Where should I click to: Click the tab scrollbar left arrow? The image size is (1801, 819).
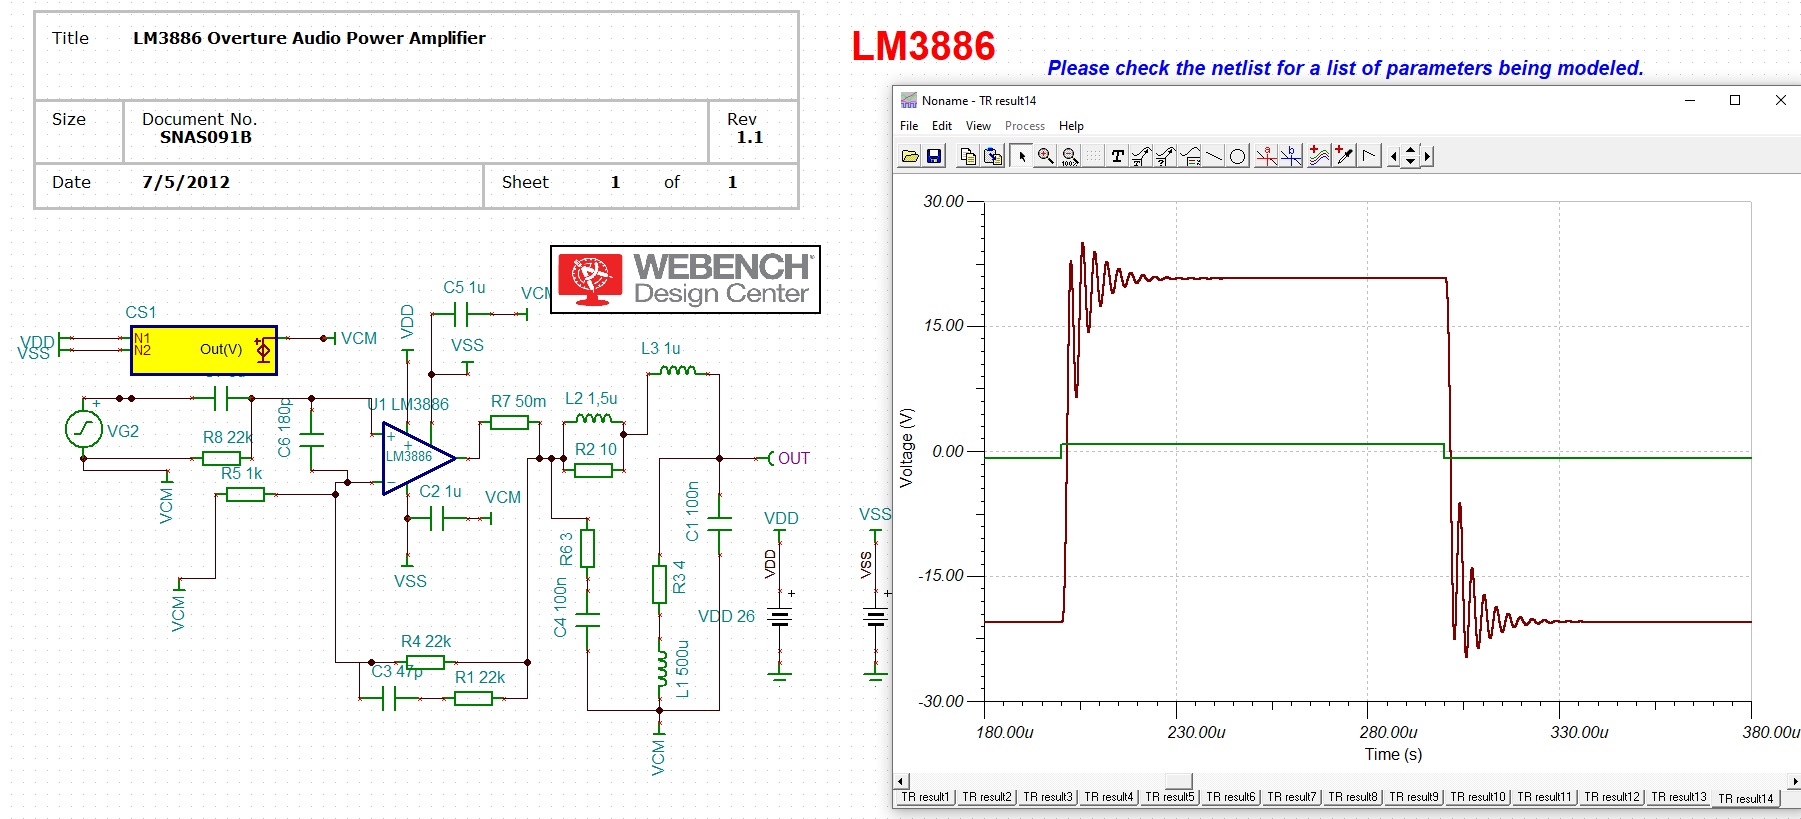[900, 781]
